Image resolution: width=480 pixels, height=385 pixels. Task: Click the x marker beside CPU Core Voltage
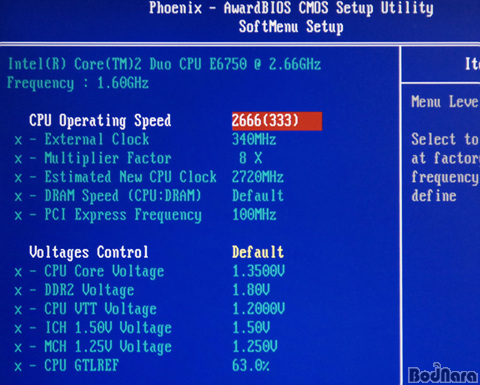(x=18, y=273)
